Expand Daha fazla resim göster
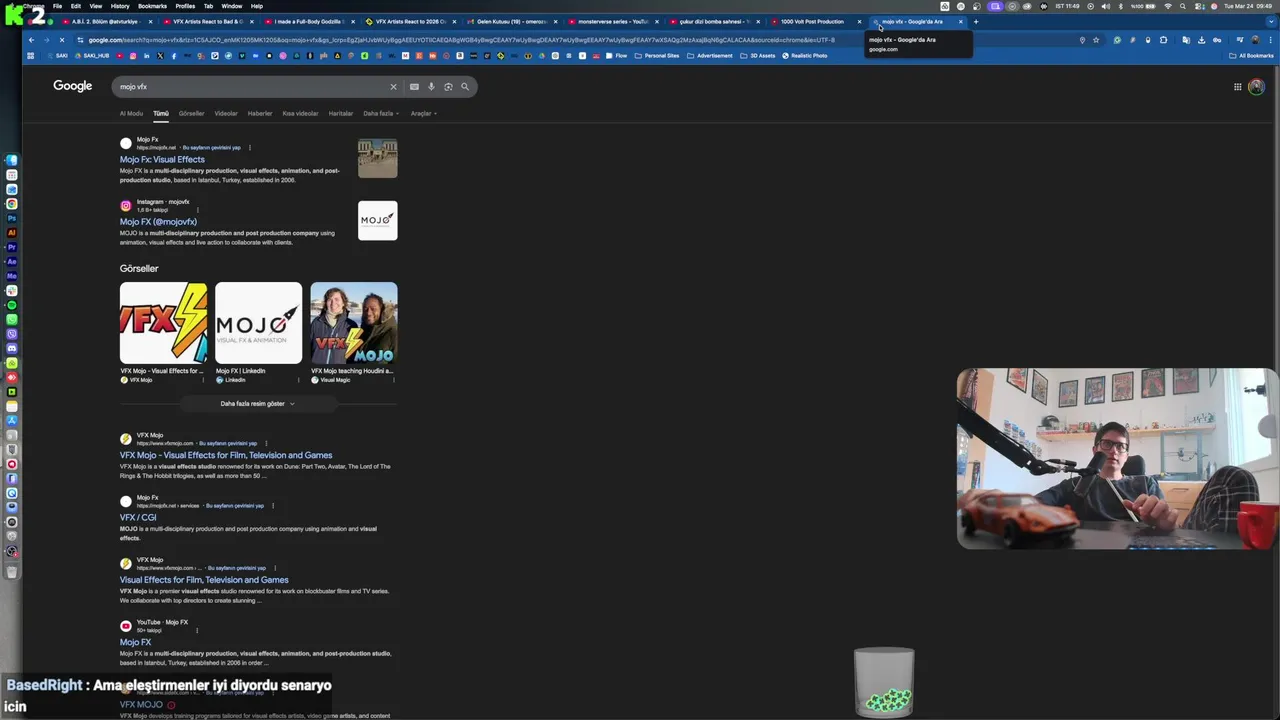The image size is (1280, 720). (x=258, y=404)
